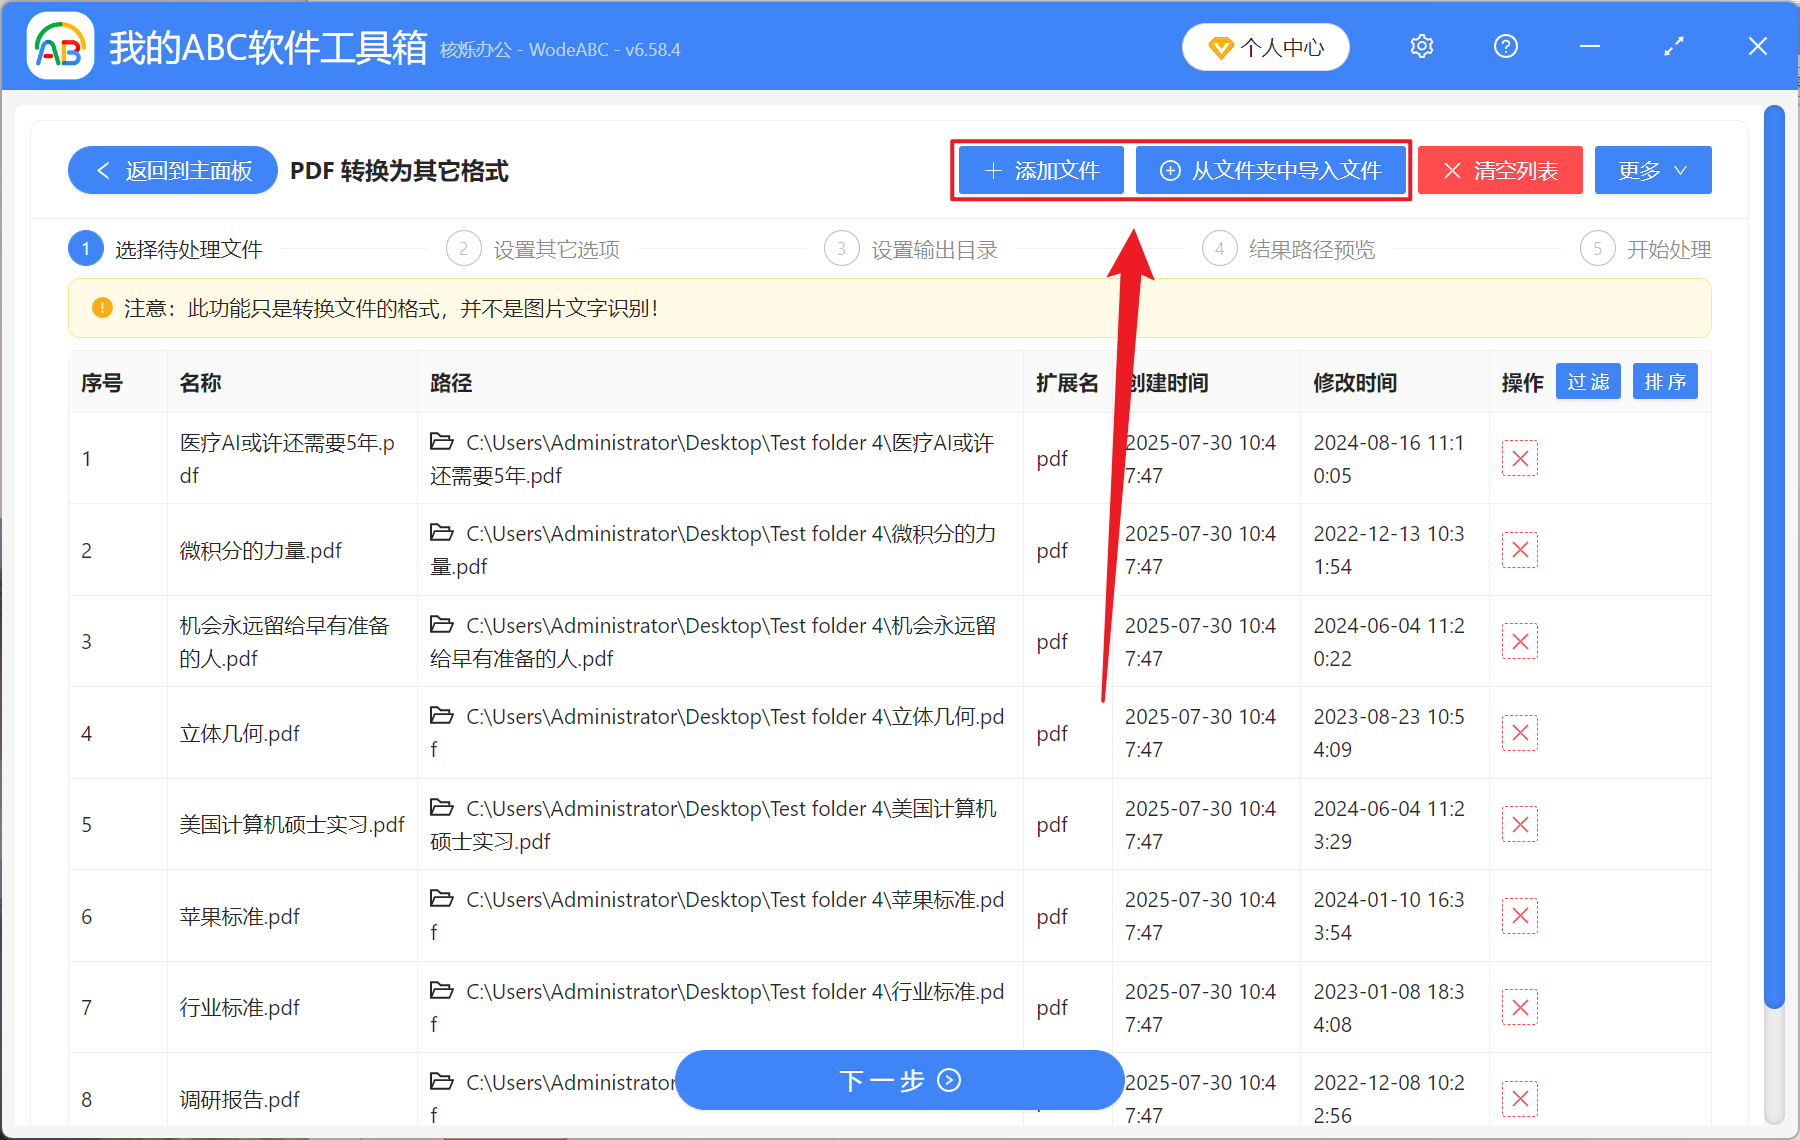The image size is (1800, 1140).
Task: Open the 过滤 filter option
Action: click(1587, 381)
